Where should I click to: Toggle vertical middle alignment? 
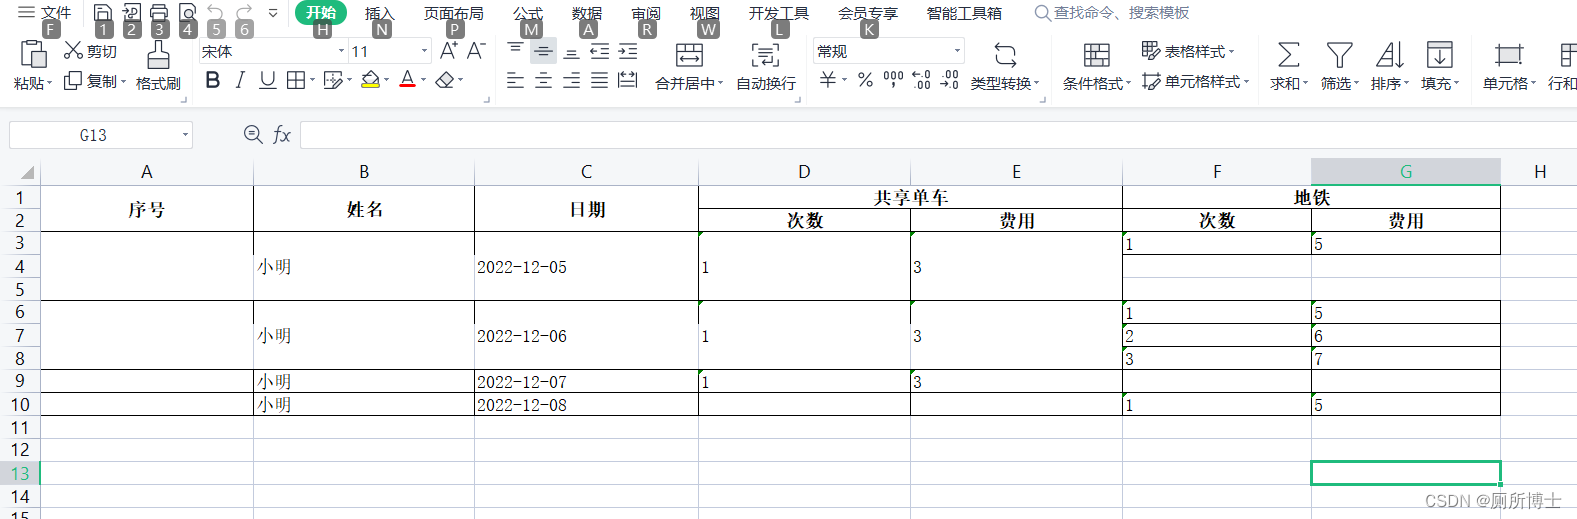point(543,51)
